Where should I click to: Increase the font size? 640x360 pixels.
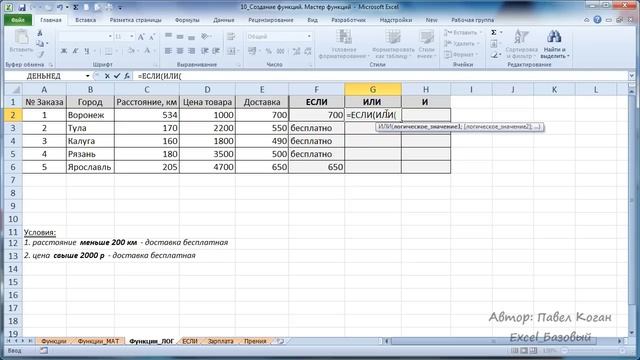point(141,37)
